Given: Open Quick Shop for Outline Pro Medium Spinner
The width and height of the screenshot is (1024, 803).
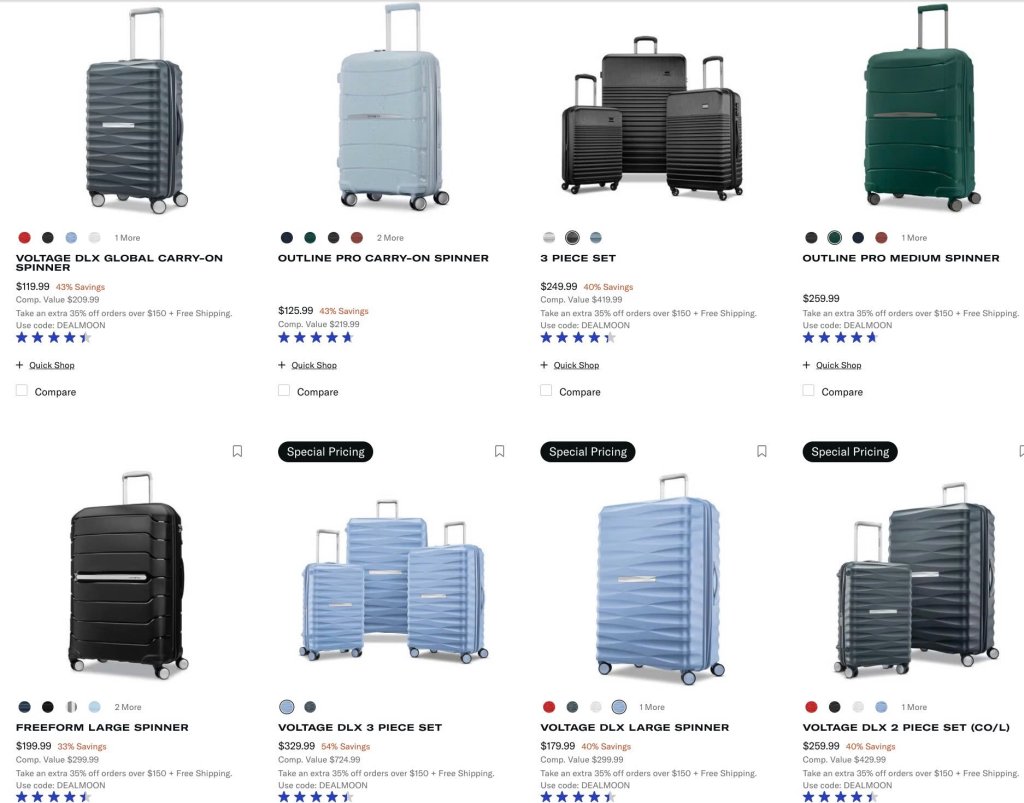Looking at the screenshot, I should [839, 365].
